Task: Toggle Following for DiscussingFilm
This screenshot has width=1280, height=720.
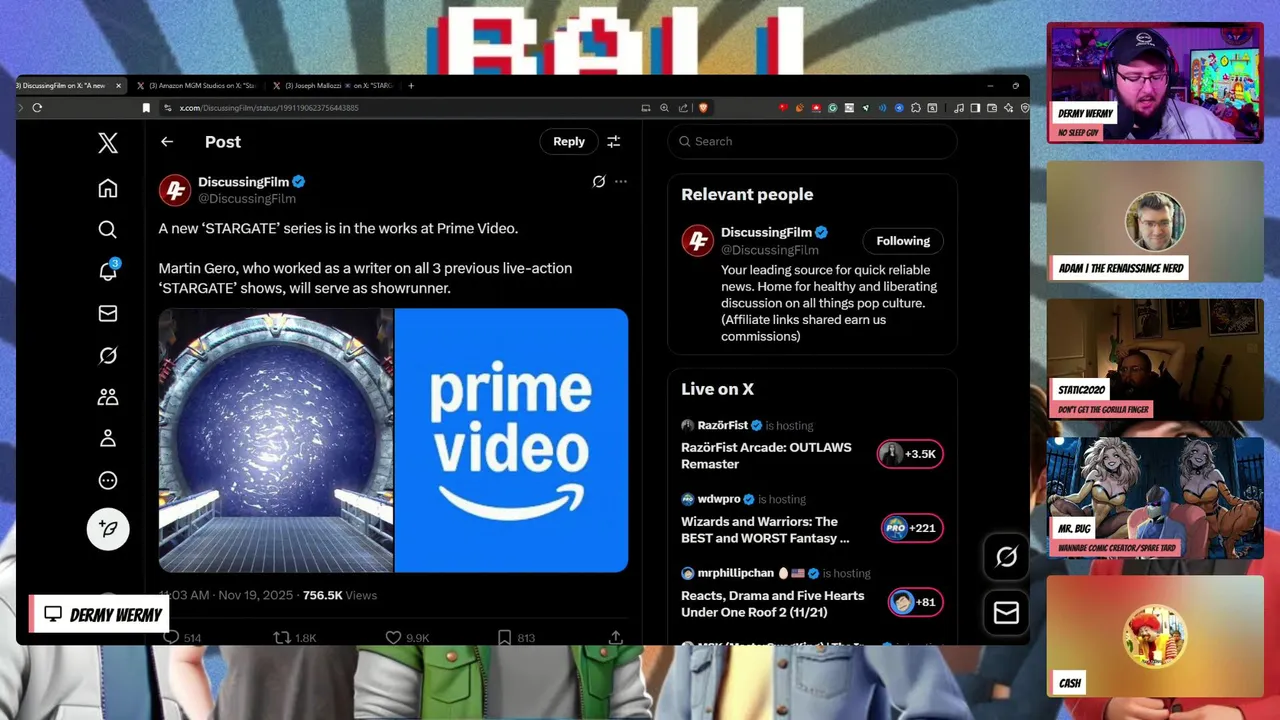Action: [903, 241]
